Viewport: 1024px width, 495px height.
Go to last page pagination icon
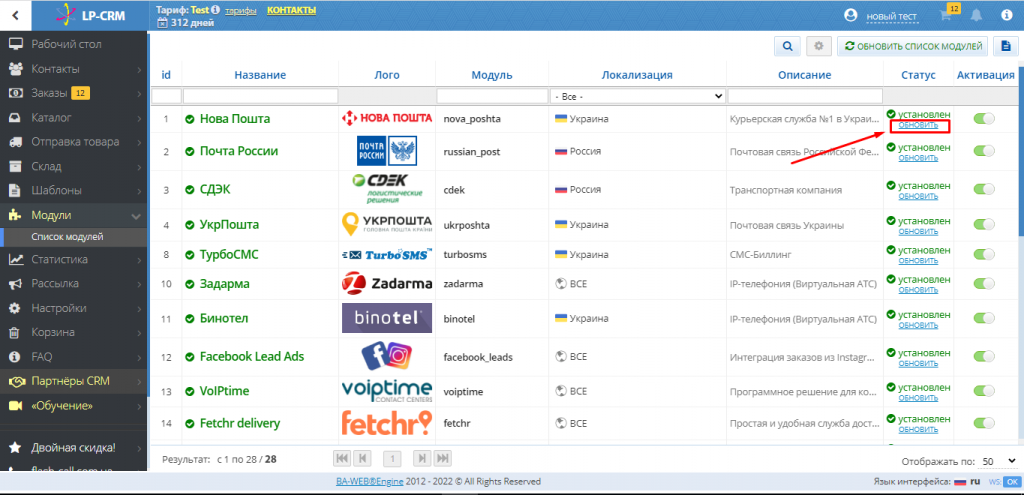[442, 458]
